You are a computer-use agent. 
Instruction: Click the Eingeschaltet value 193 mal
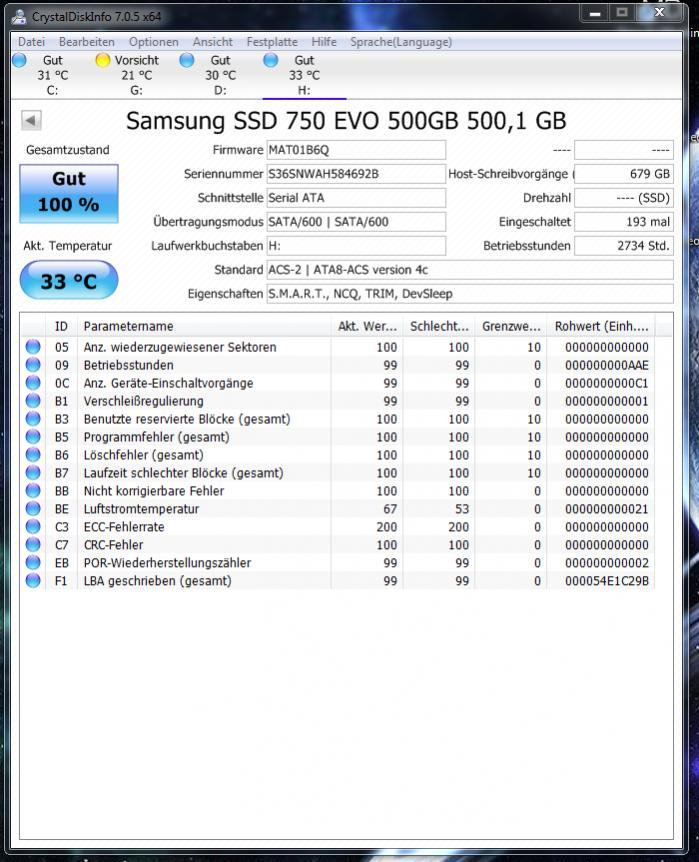624,222
